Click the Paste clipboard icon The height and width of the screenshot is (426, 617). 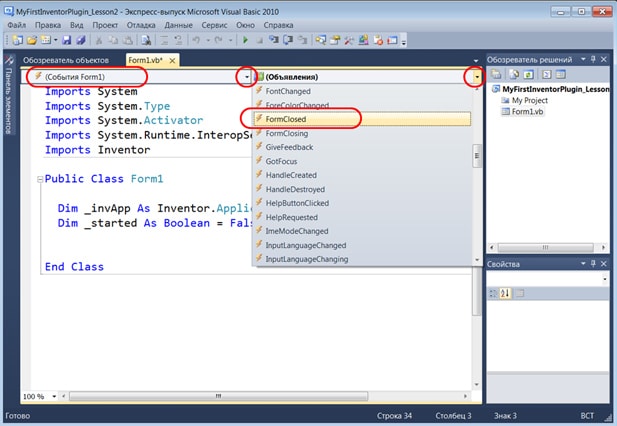coord(127,40)
